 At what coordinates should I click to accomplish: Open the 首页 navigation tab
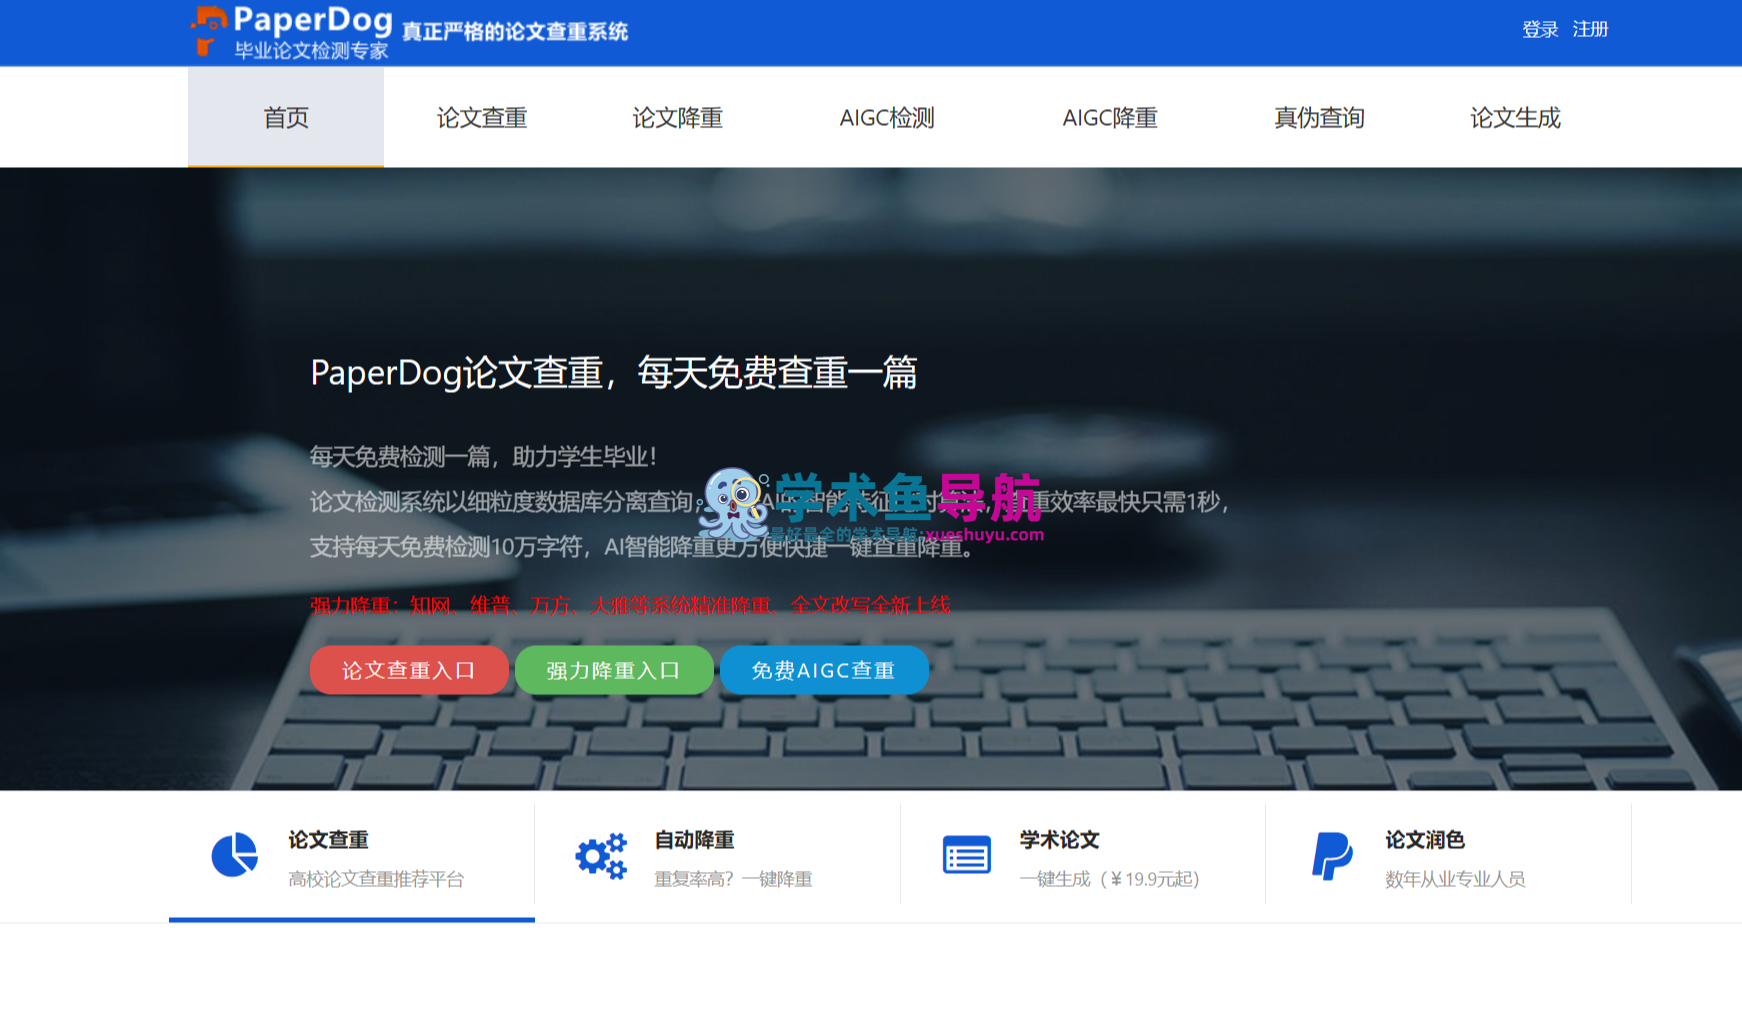[286, 117]
